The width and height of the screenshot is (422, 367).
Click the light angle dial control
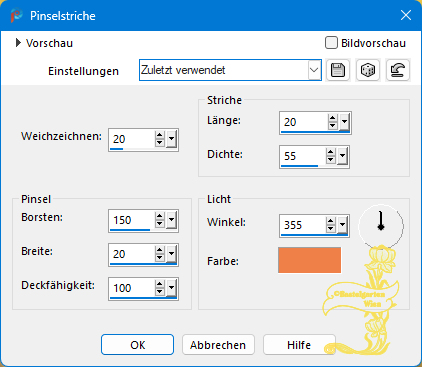[381, 226]
